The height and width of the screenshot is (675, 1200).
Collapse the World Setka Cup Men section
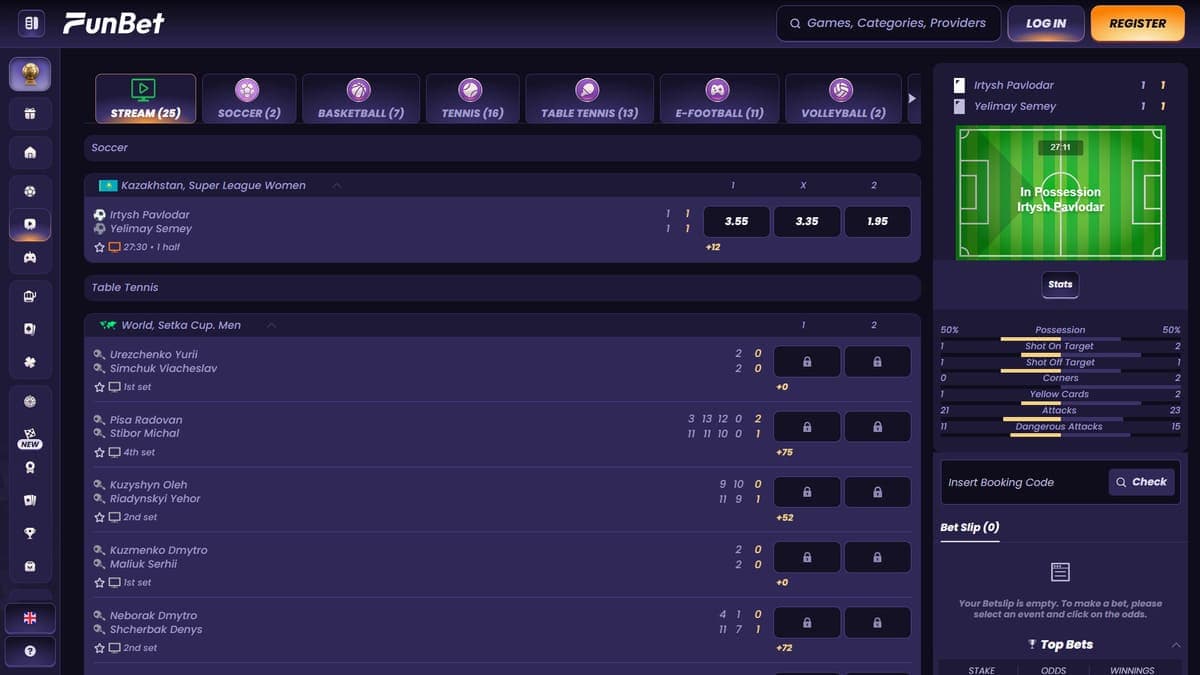272,325
